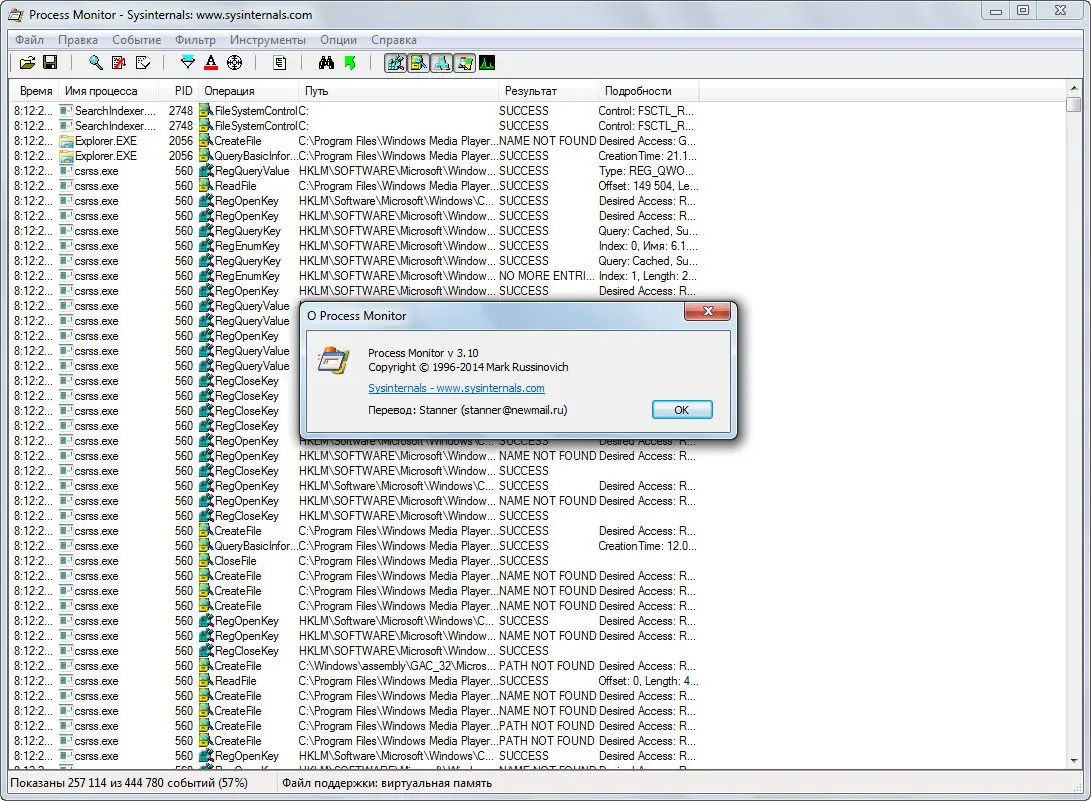The image size is (1091, 801).
Task: Click 'Перевод: Stanner' text in About dialog
Action: tap(413, 410)
